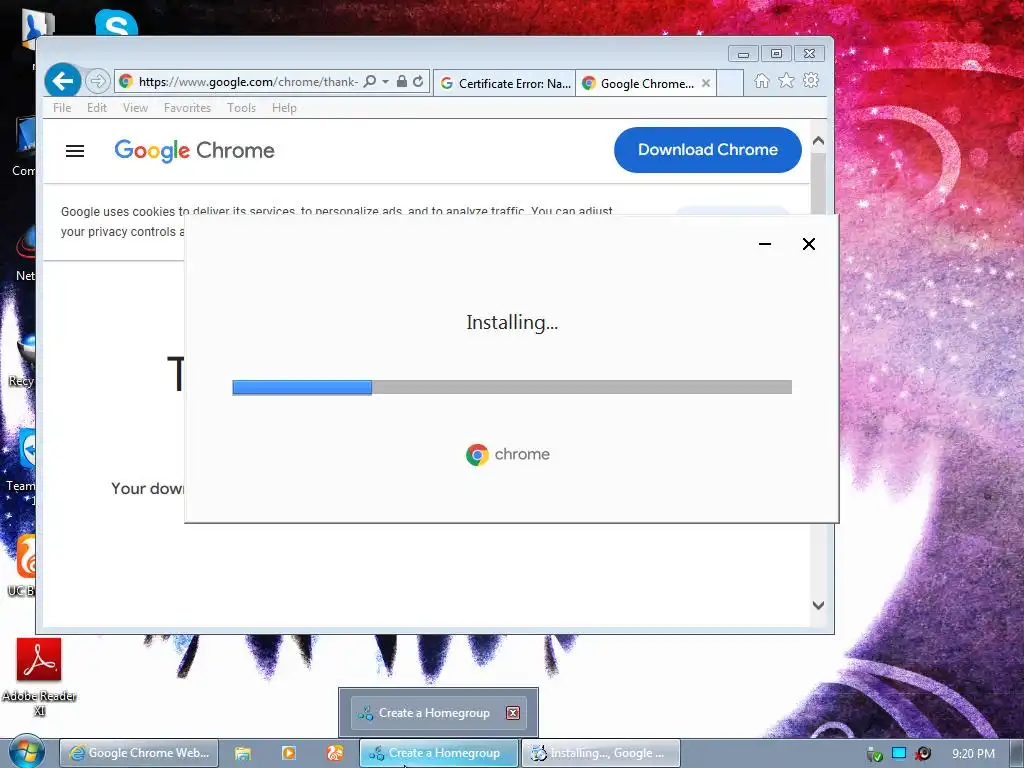The image size is (1024, 768).
Task: Click inside the IE address bar URL
Action: click(x=248, y=82)
